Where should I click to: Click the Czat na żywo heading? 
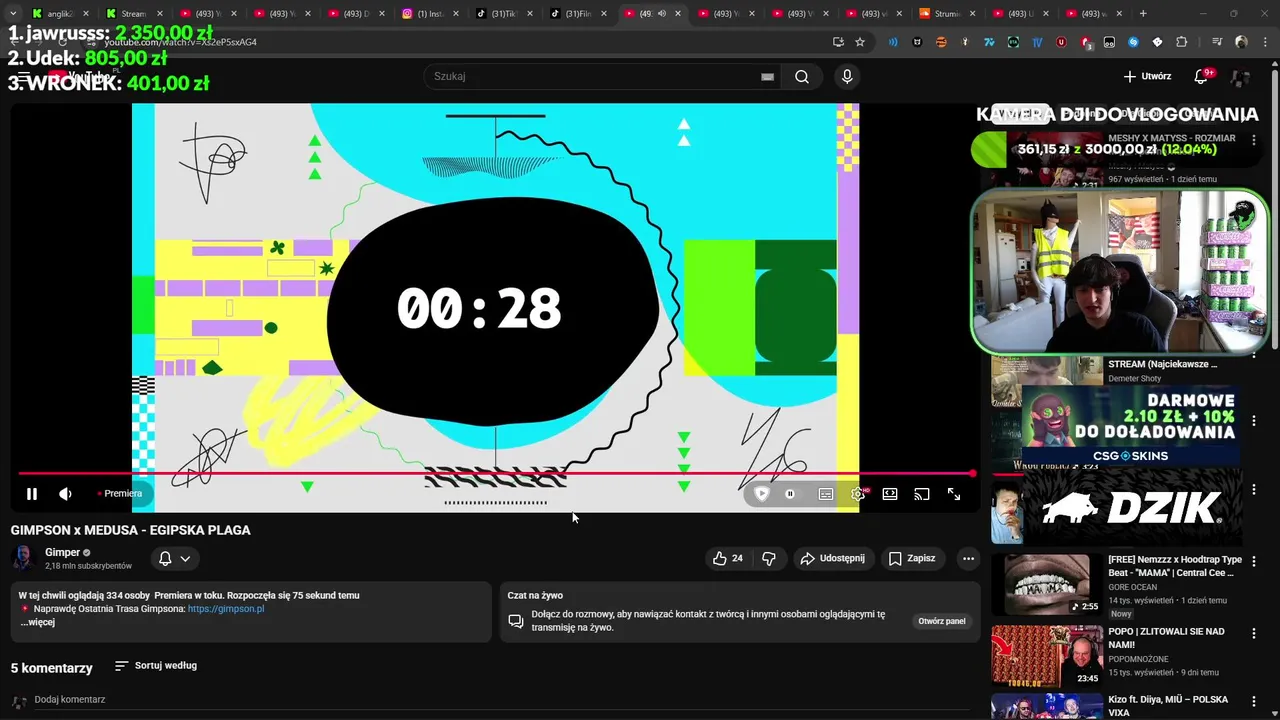(x=535, y=595)
